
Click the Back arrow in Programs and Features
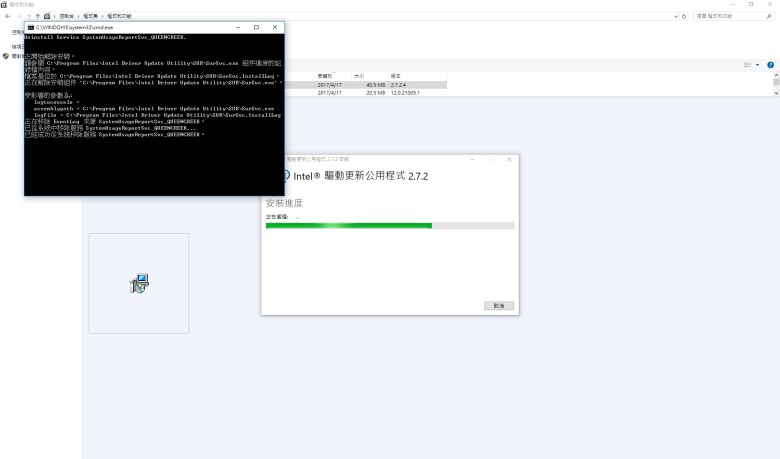[7, 16]
